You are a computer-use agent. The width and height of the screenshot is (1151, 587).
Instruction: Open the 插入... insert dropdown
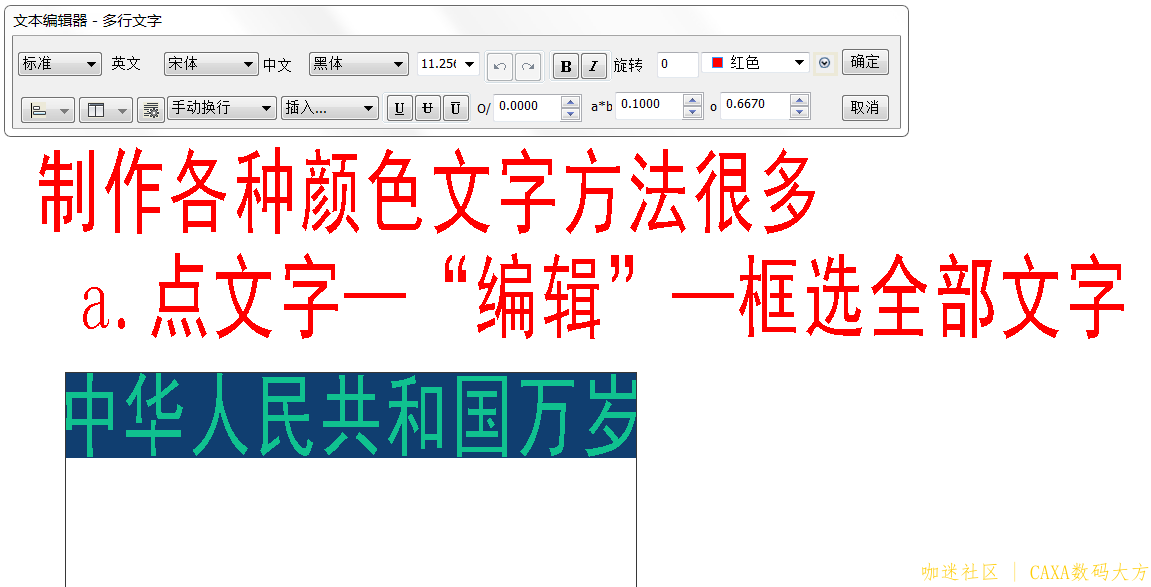point(330,108)
